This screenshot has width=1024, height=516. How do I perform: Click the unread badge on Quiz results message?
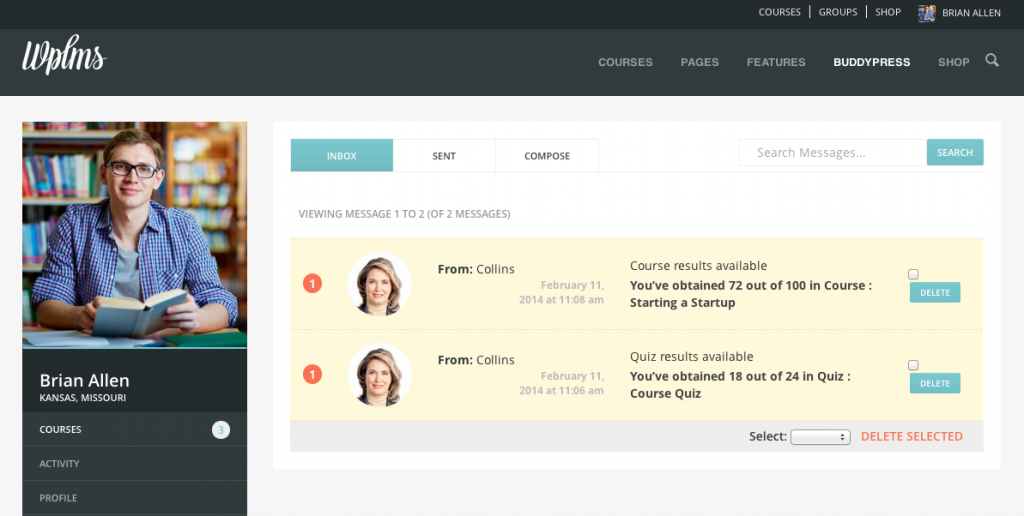click(x=312, y=375)
